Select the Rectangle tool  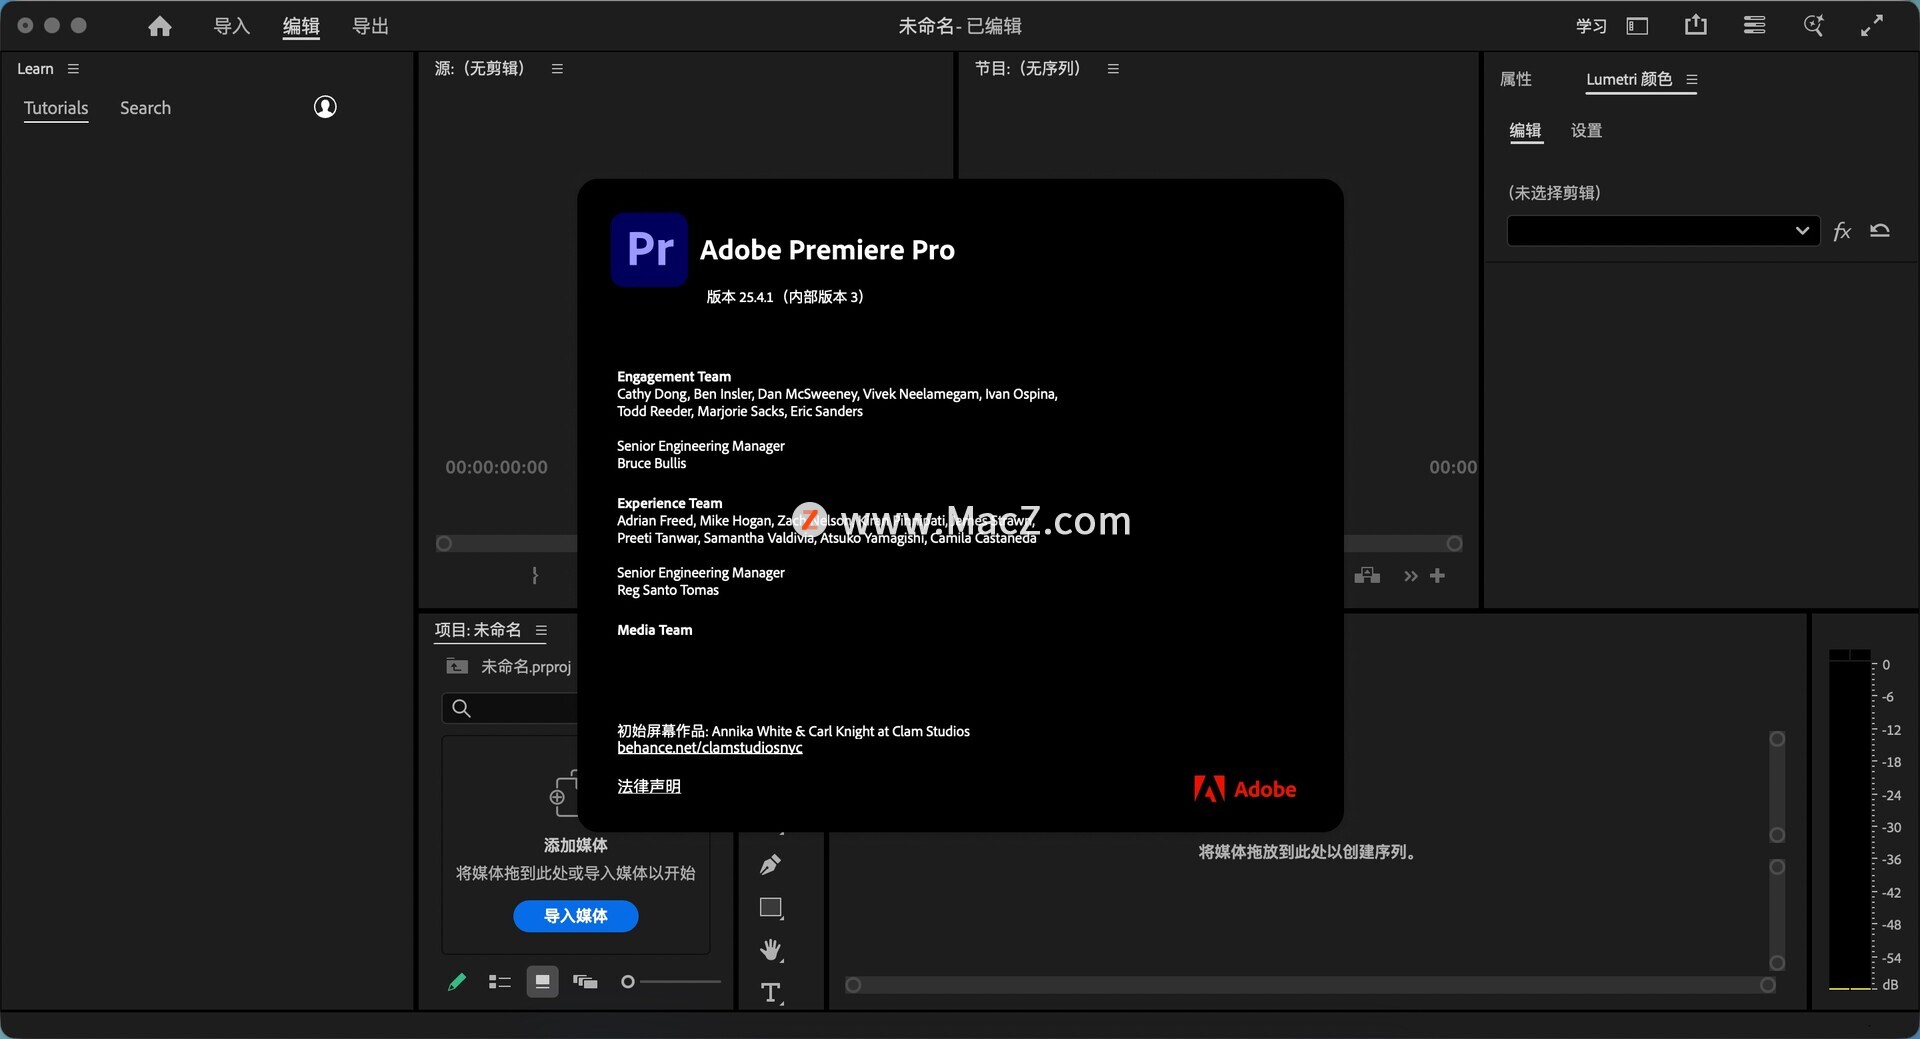tap(771, 908)
